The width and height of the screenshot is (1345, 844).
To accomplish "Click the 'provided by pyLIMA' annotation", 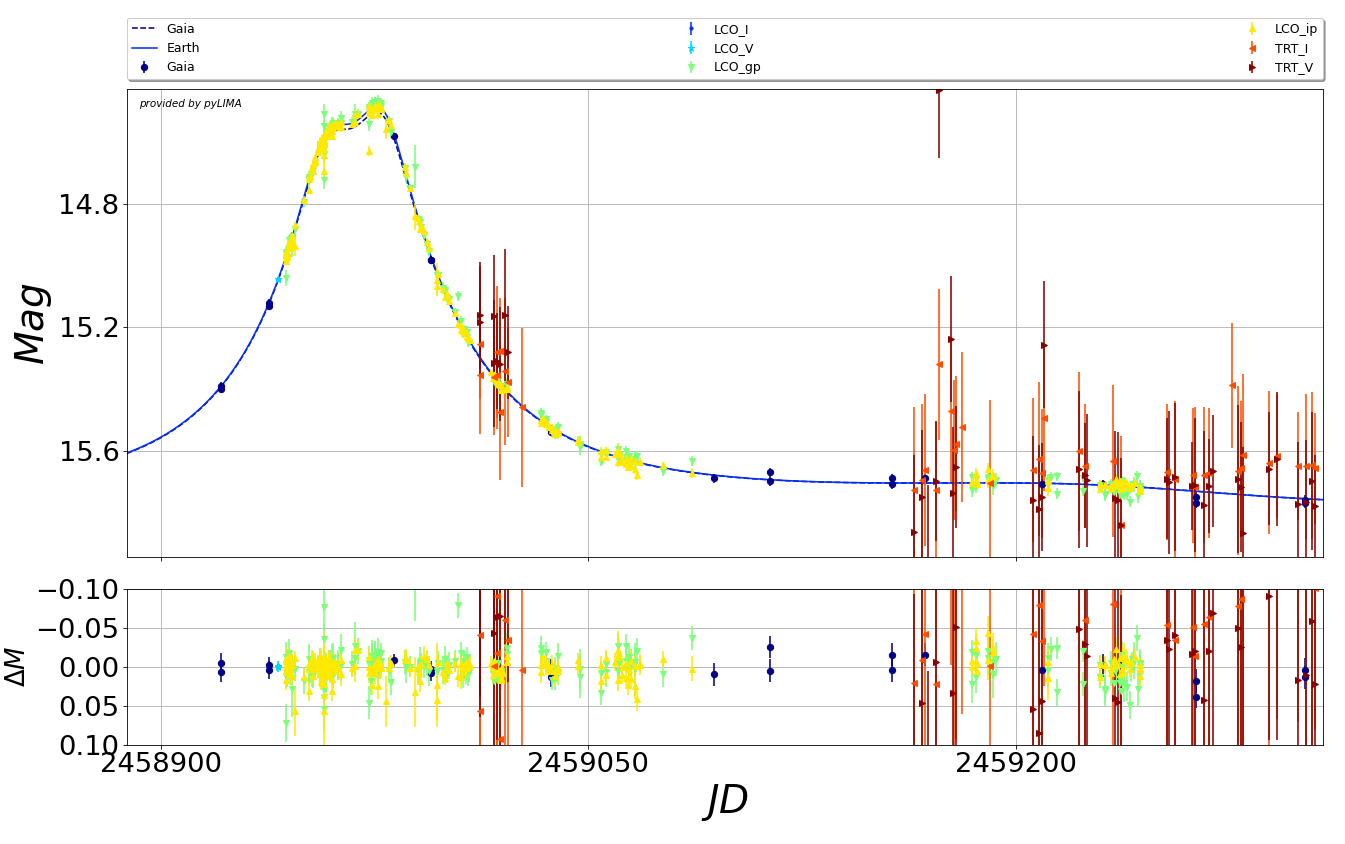I will [x=190, y=104].
